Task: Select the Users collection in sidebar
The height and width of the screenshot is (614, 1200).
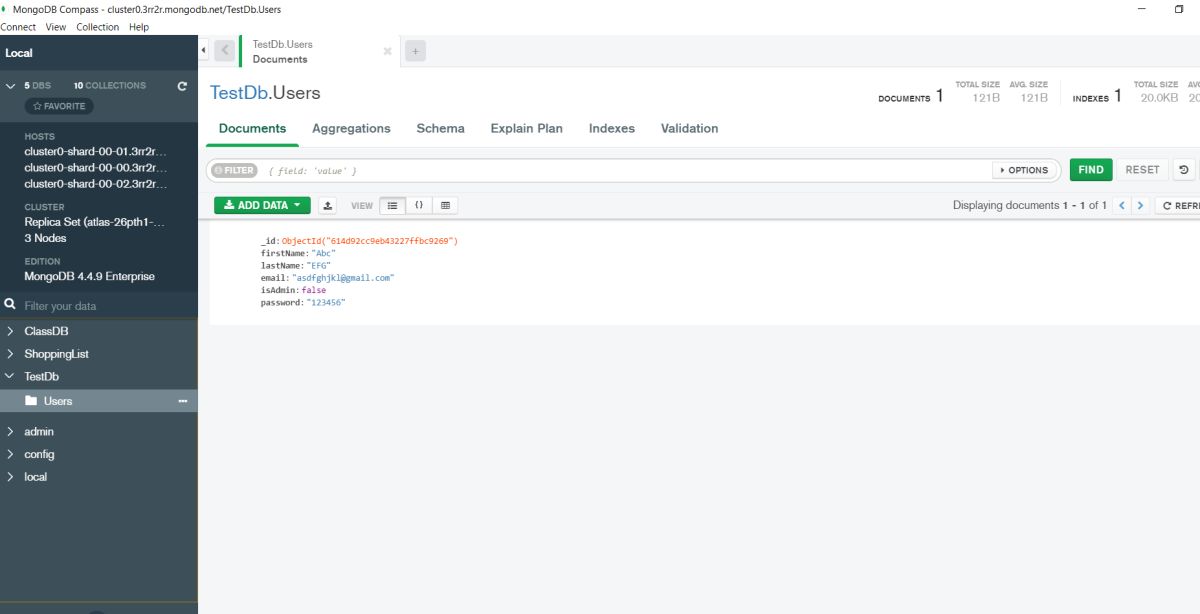Action: click(99, 401)
